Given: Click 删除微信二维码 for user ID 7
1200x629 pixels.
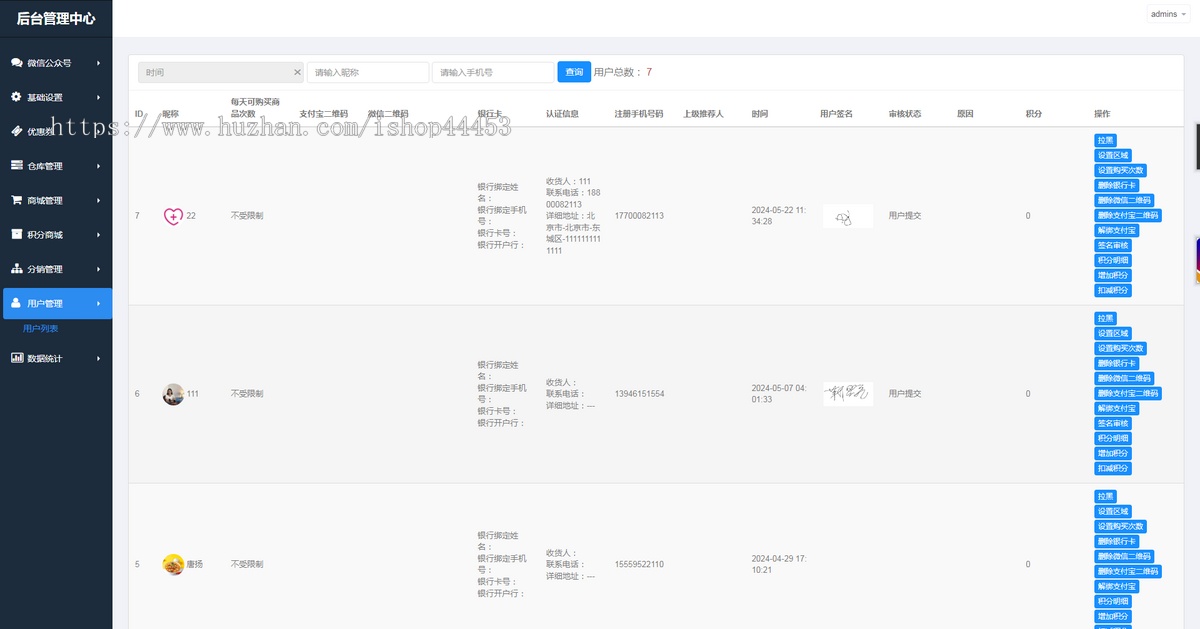Looking at the screenshot, I should pos(1125,200).
